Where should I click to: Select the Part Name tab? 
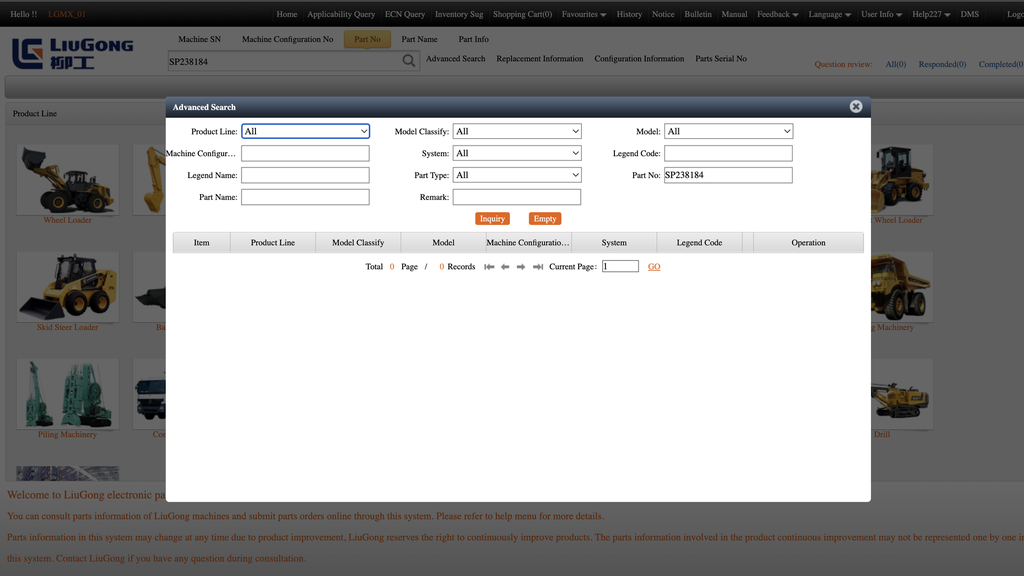point(419,39)
